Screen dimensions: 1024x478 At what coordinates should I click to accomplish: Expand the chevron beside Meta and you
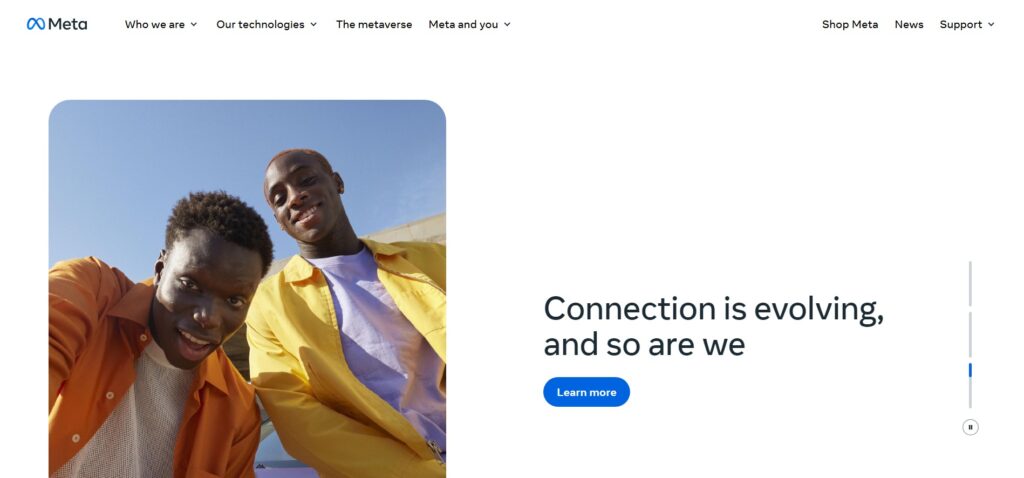click(507, 25)
